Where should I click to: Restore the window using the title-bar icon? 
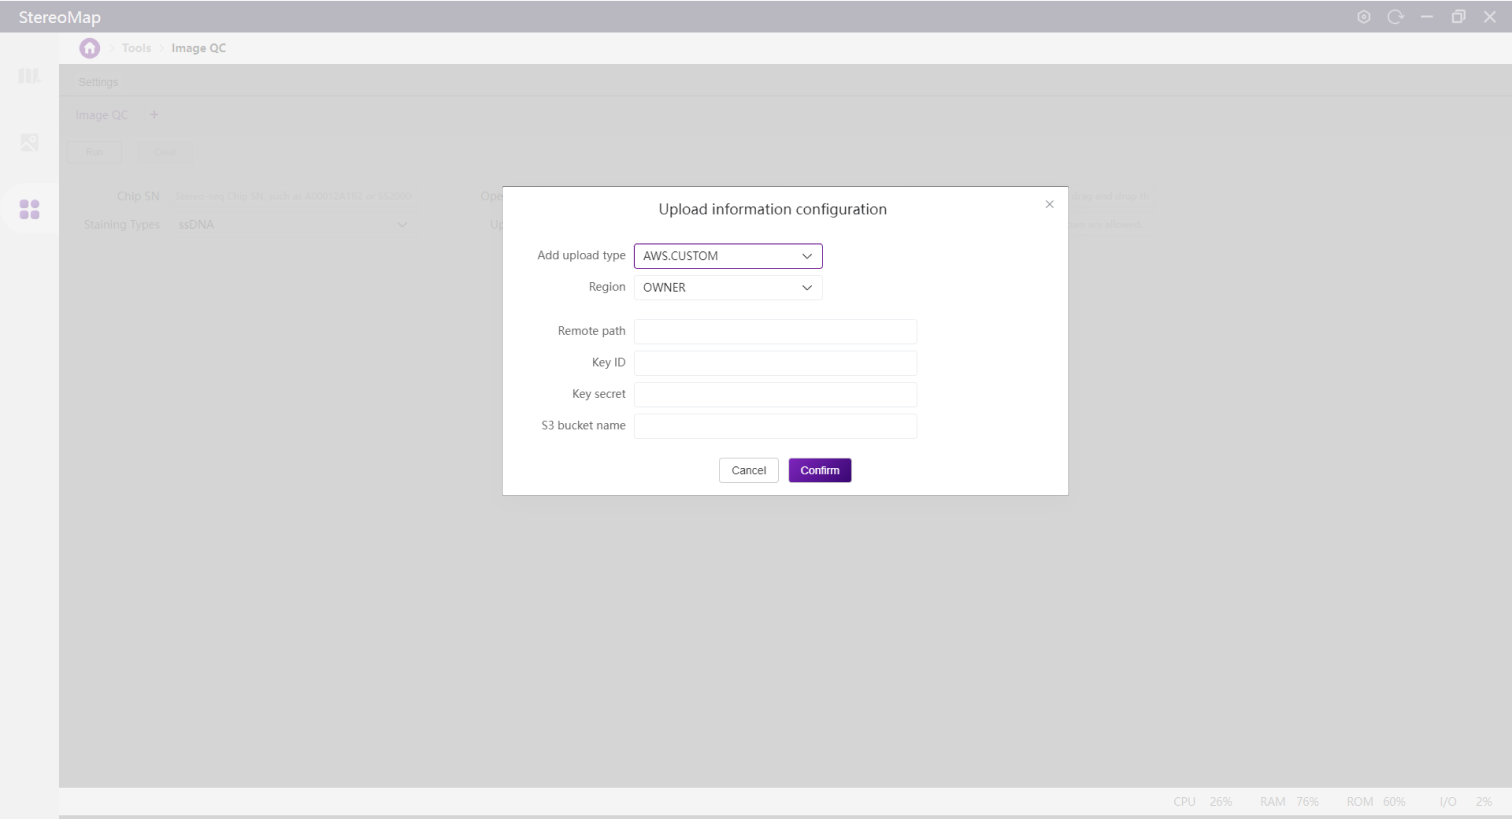[x=1458, y=17]
